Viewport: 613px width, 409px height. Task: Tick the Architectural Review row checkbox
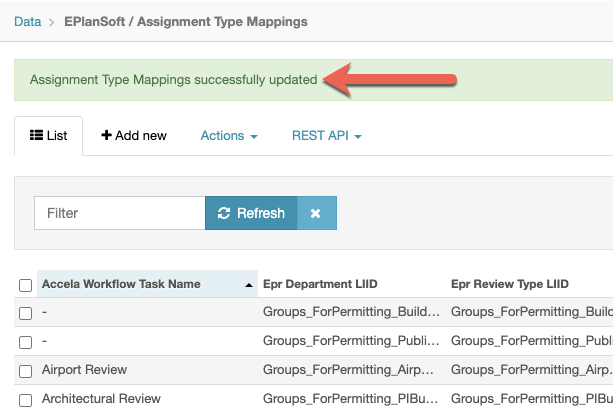[x=26, y=400]
